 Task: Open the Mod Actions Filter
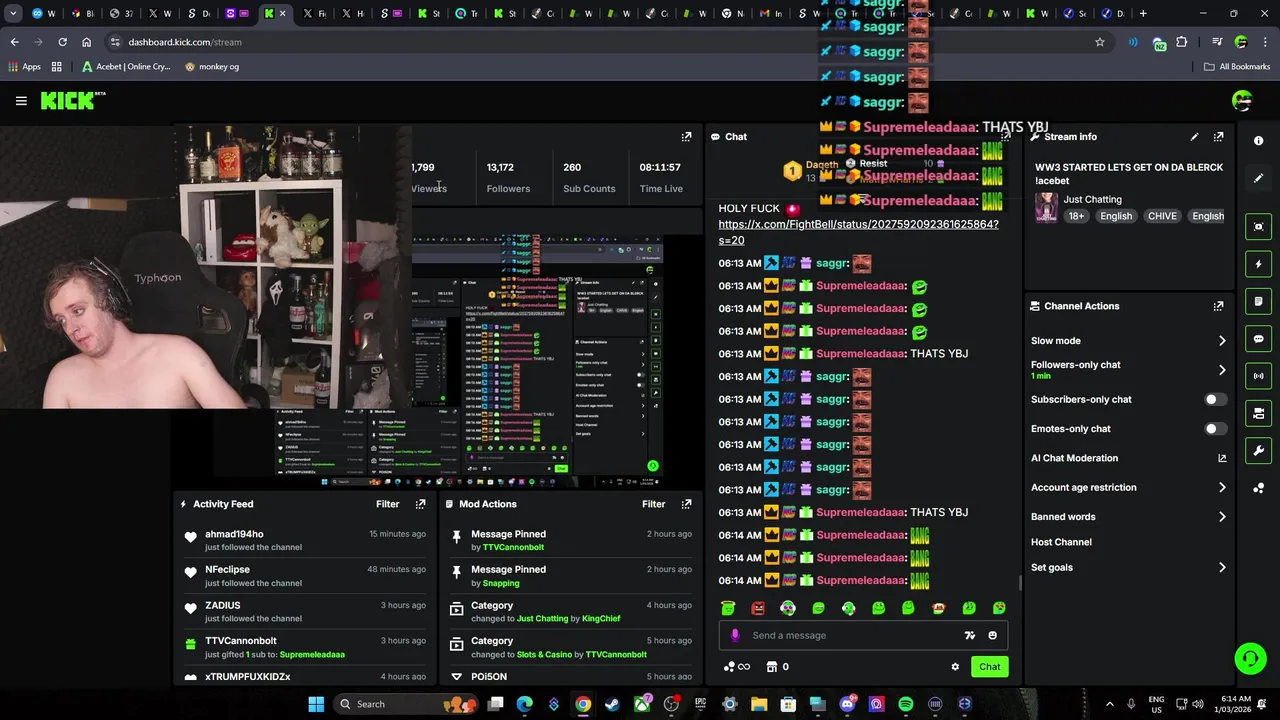click(653, 504)
